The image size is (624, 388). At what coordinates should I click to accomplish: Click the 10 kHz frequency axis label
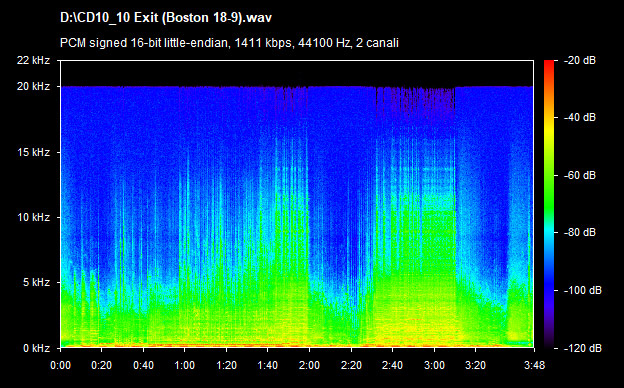tap(33, 218)
